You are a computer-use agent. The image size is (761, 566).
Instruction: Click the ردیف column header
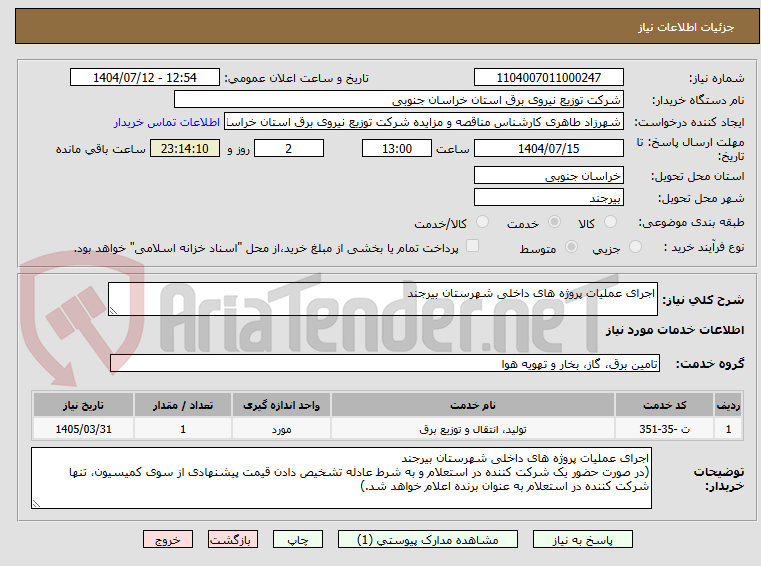728,405
